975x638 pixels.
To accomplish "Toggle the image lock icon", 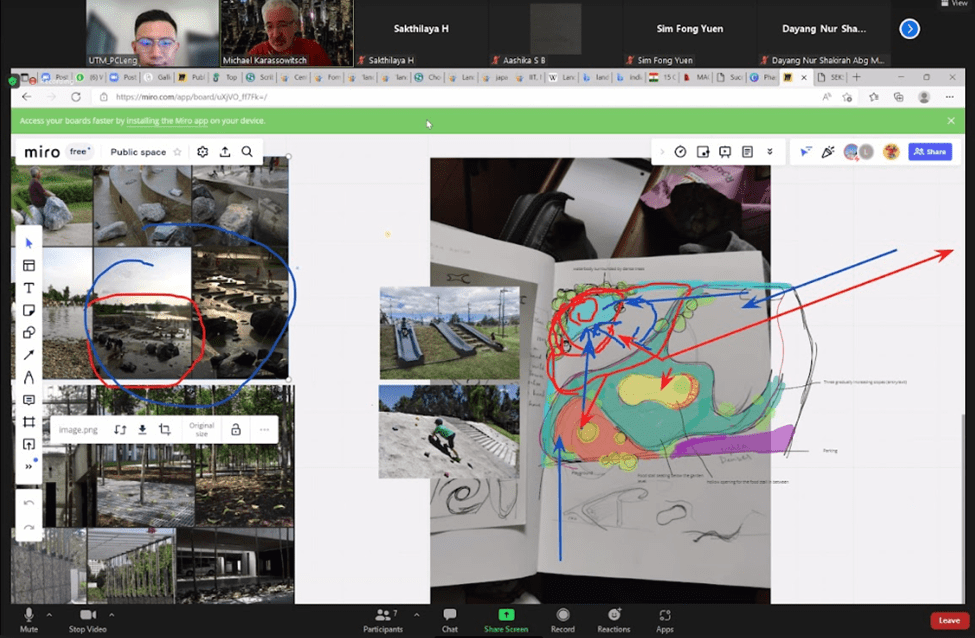I will [x=235, y=430].
